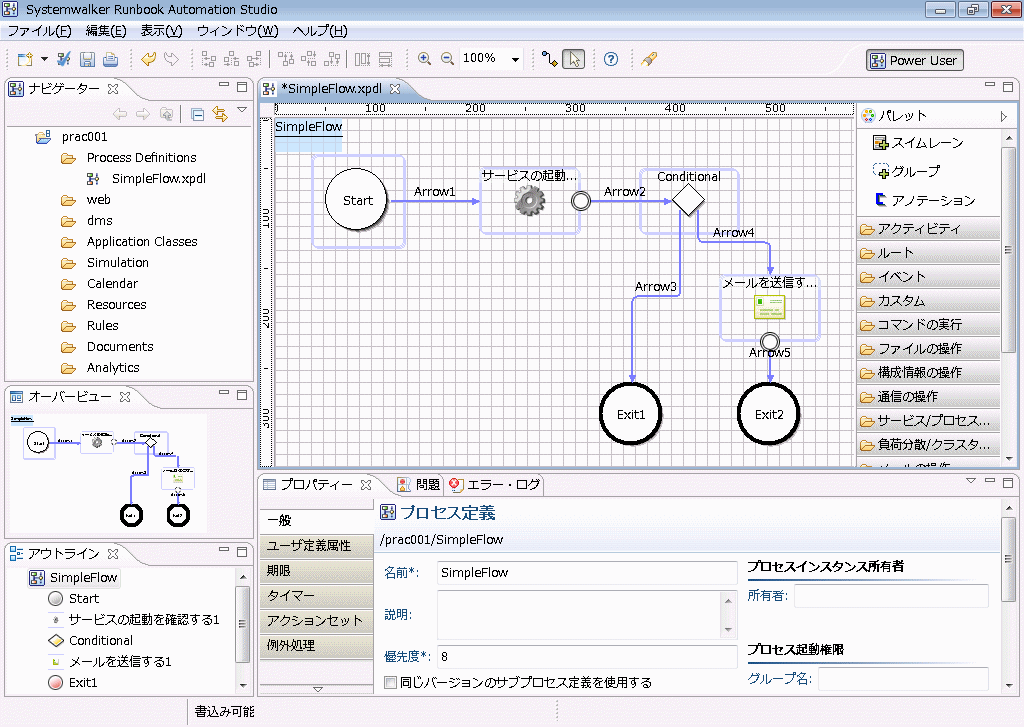Collapse the パレット panel arrow
The height and width of the screenshot is (727, 1024).
point(1003,116)
